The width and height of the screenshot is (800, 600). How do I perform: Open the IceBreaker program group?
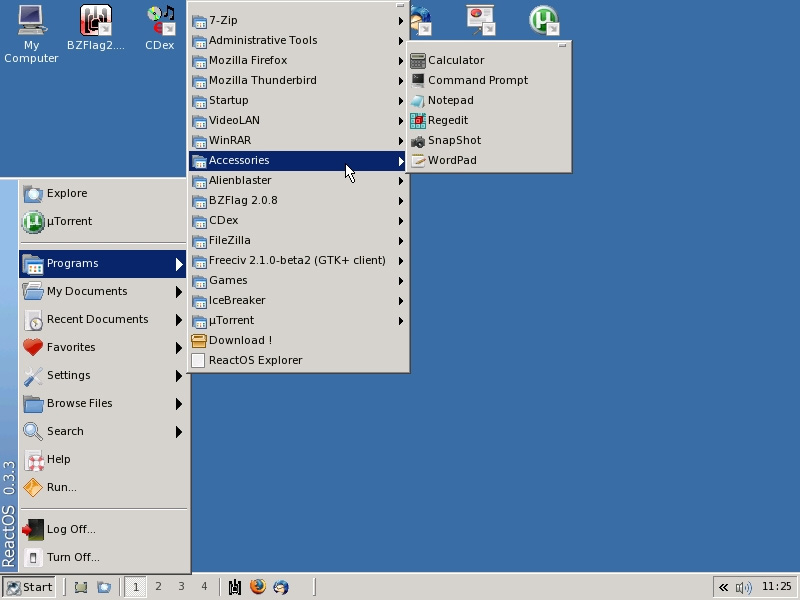[x=298, y=300]
